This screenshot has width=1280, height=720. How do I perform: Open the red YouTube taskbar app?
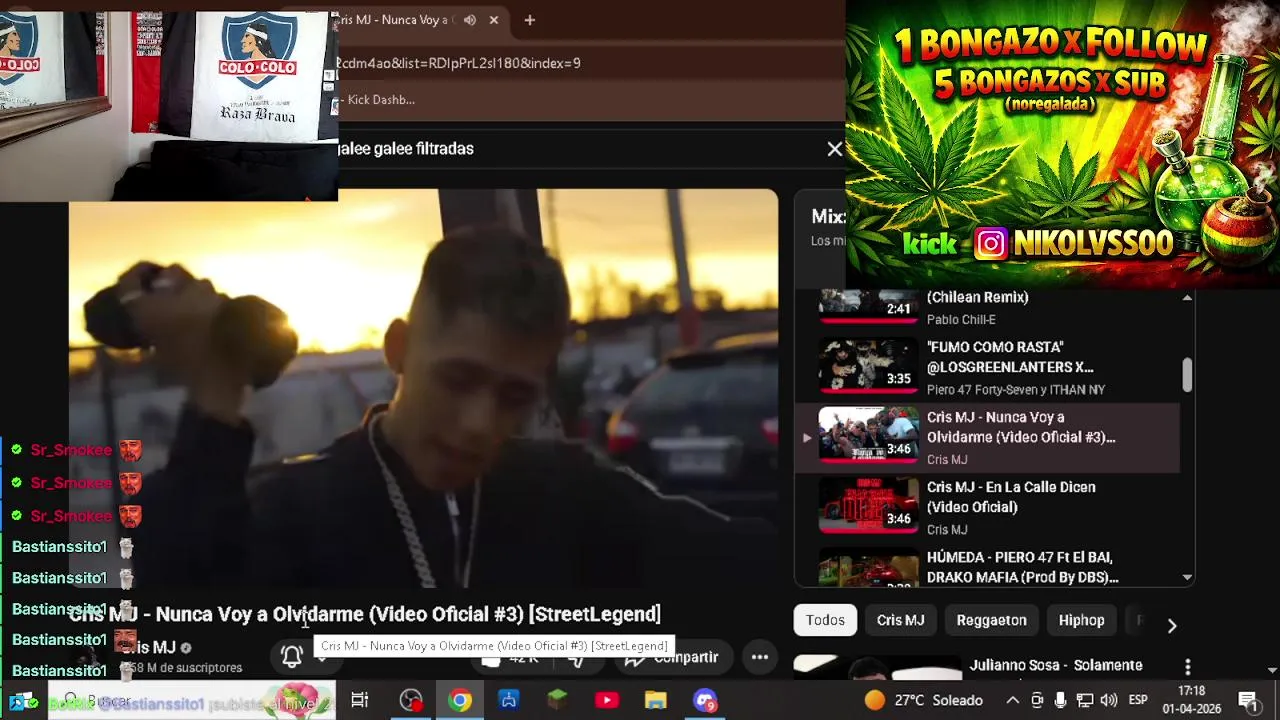tap(607, 700)
